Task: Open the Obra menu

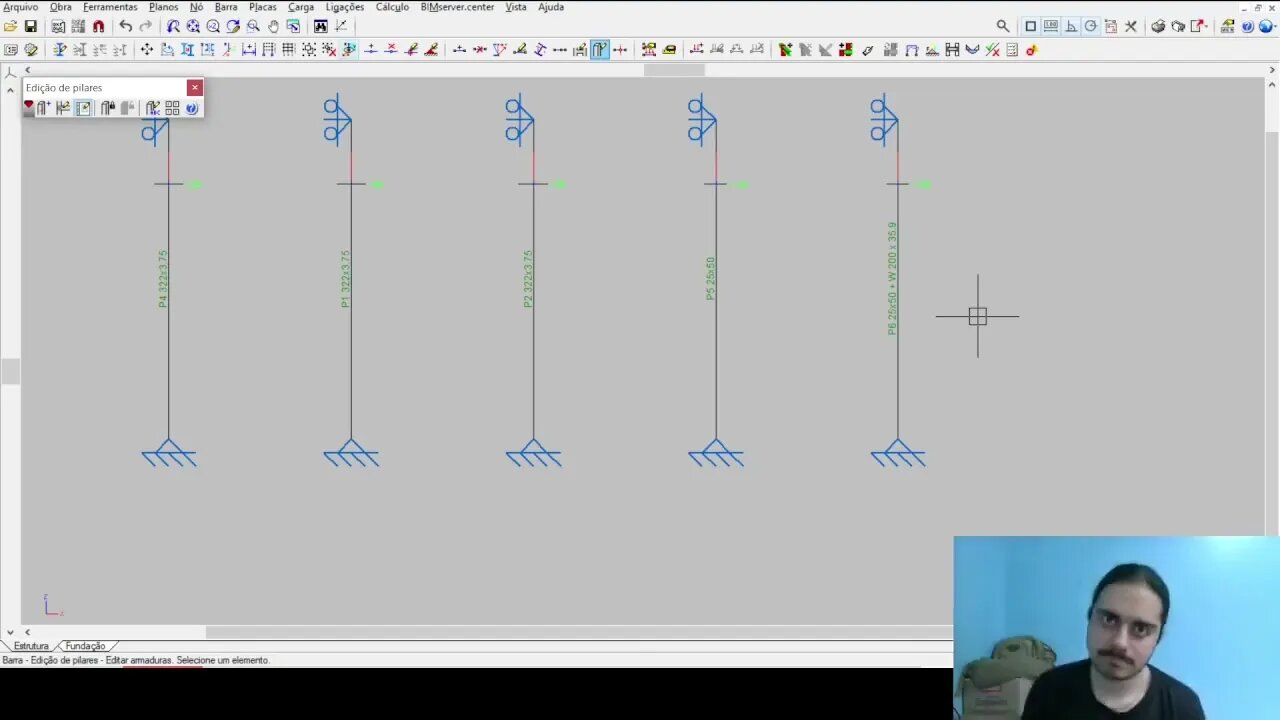Action: click(61, 7)
